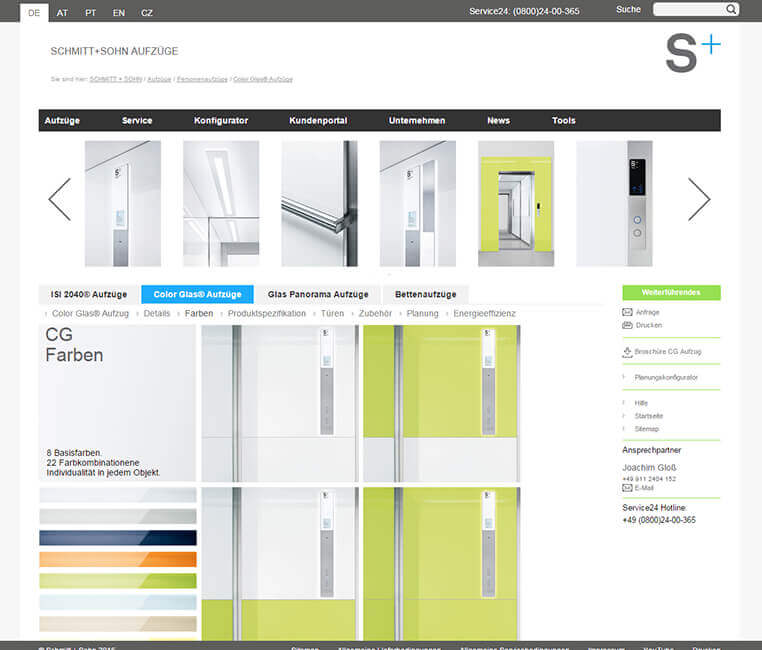Show previous carousel images with left arrow
The height and width of the screenshot is (650, 762).
point(60,199)
